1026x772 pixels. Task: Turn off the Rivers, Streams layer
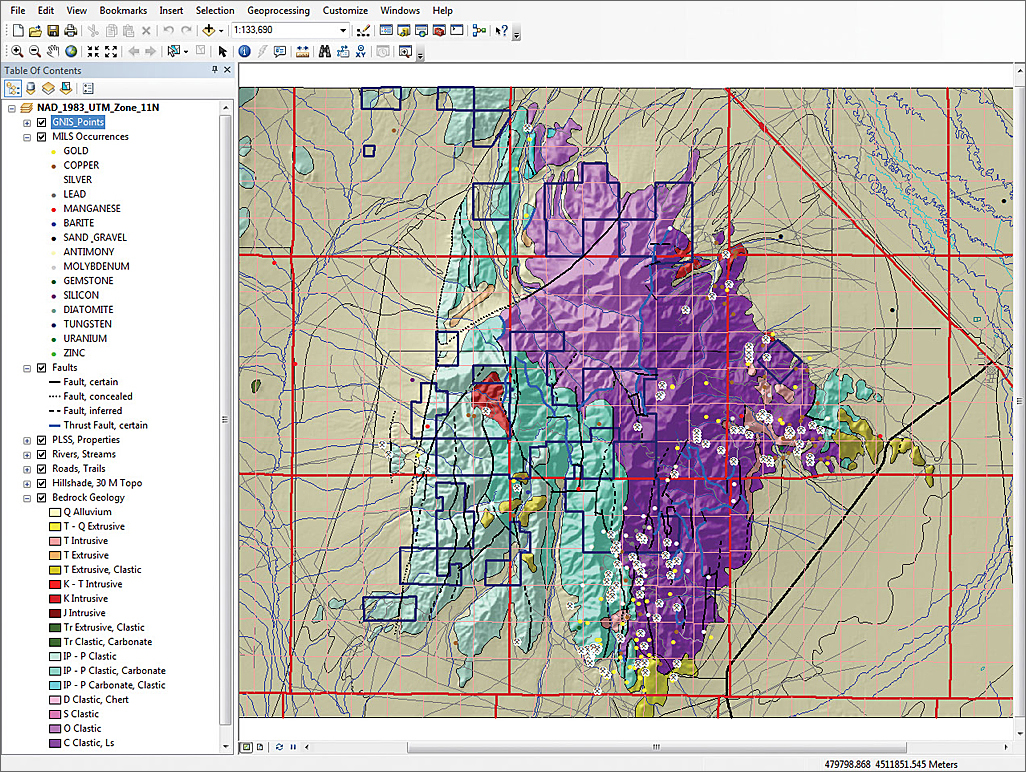[x=41, y=454]
